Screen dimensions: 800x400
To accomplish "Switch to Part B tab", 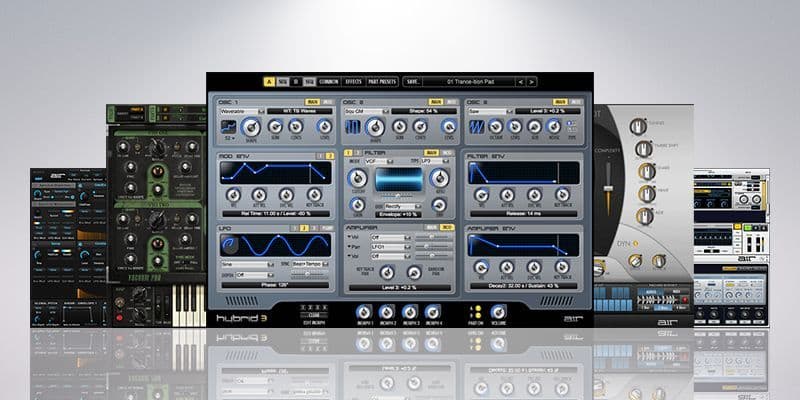I will [x=297, y=82].
